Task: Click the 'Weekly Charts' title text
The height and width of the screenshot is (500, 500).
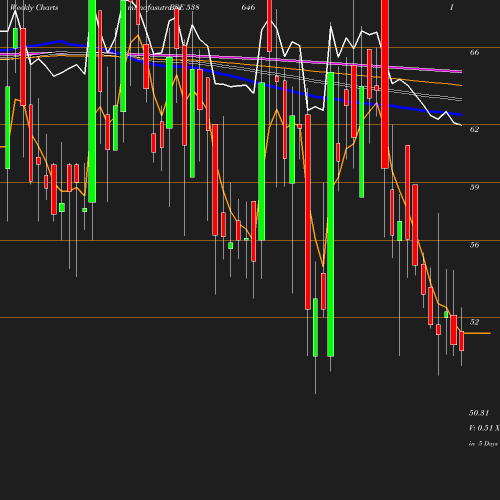Action: (x=34, y=7)
